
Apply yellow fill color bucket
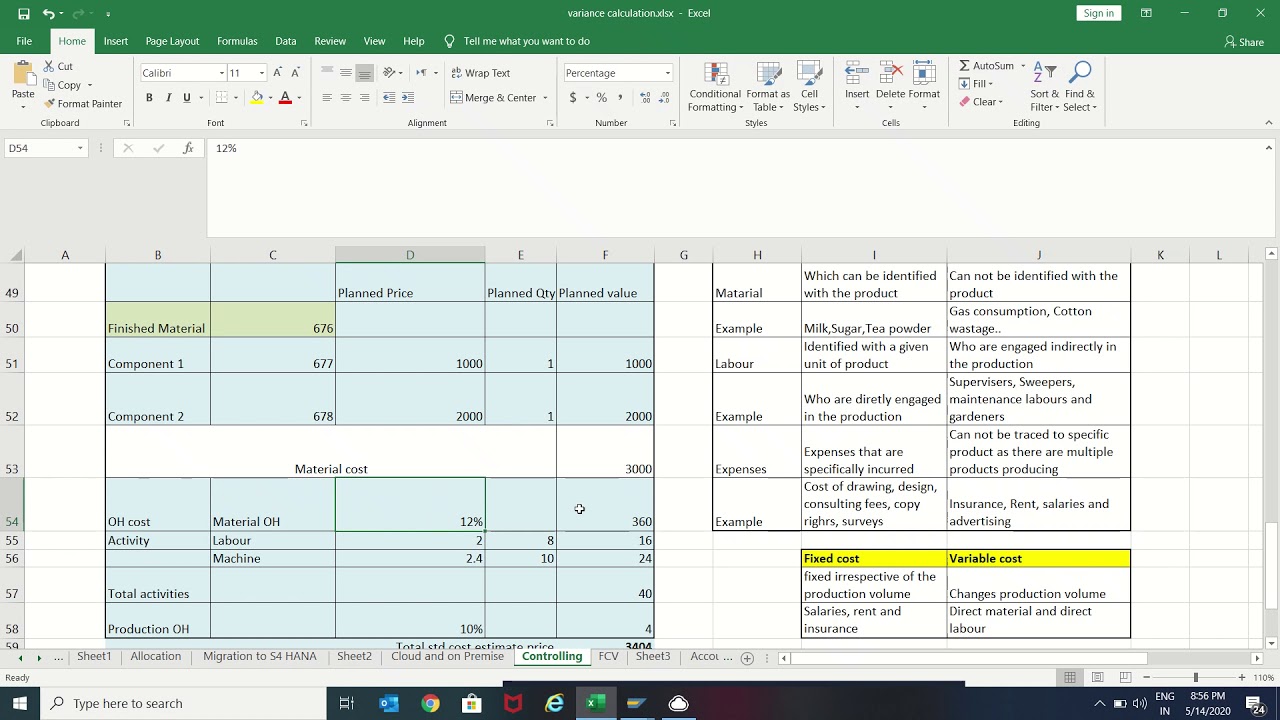(257, 98)
